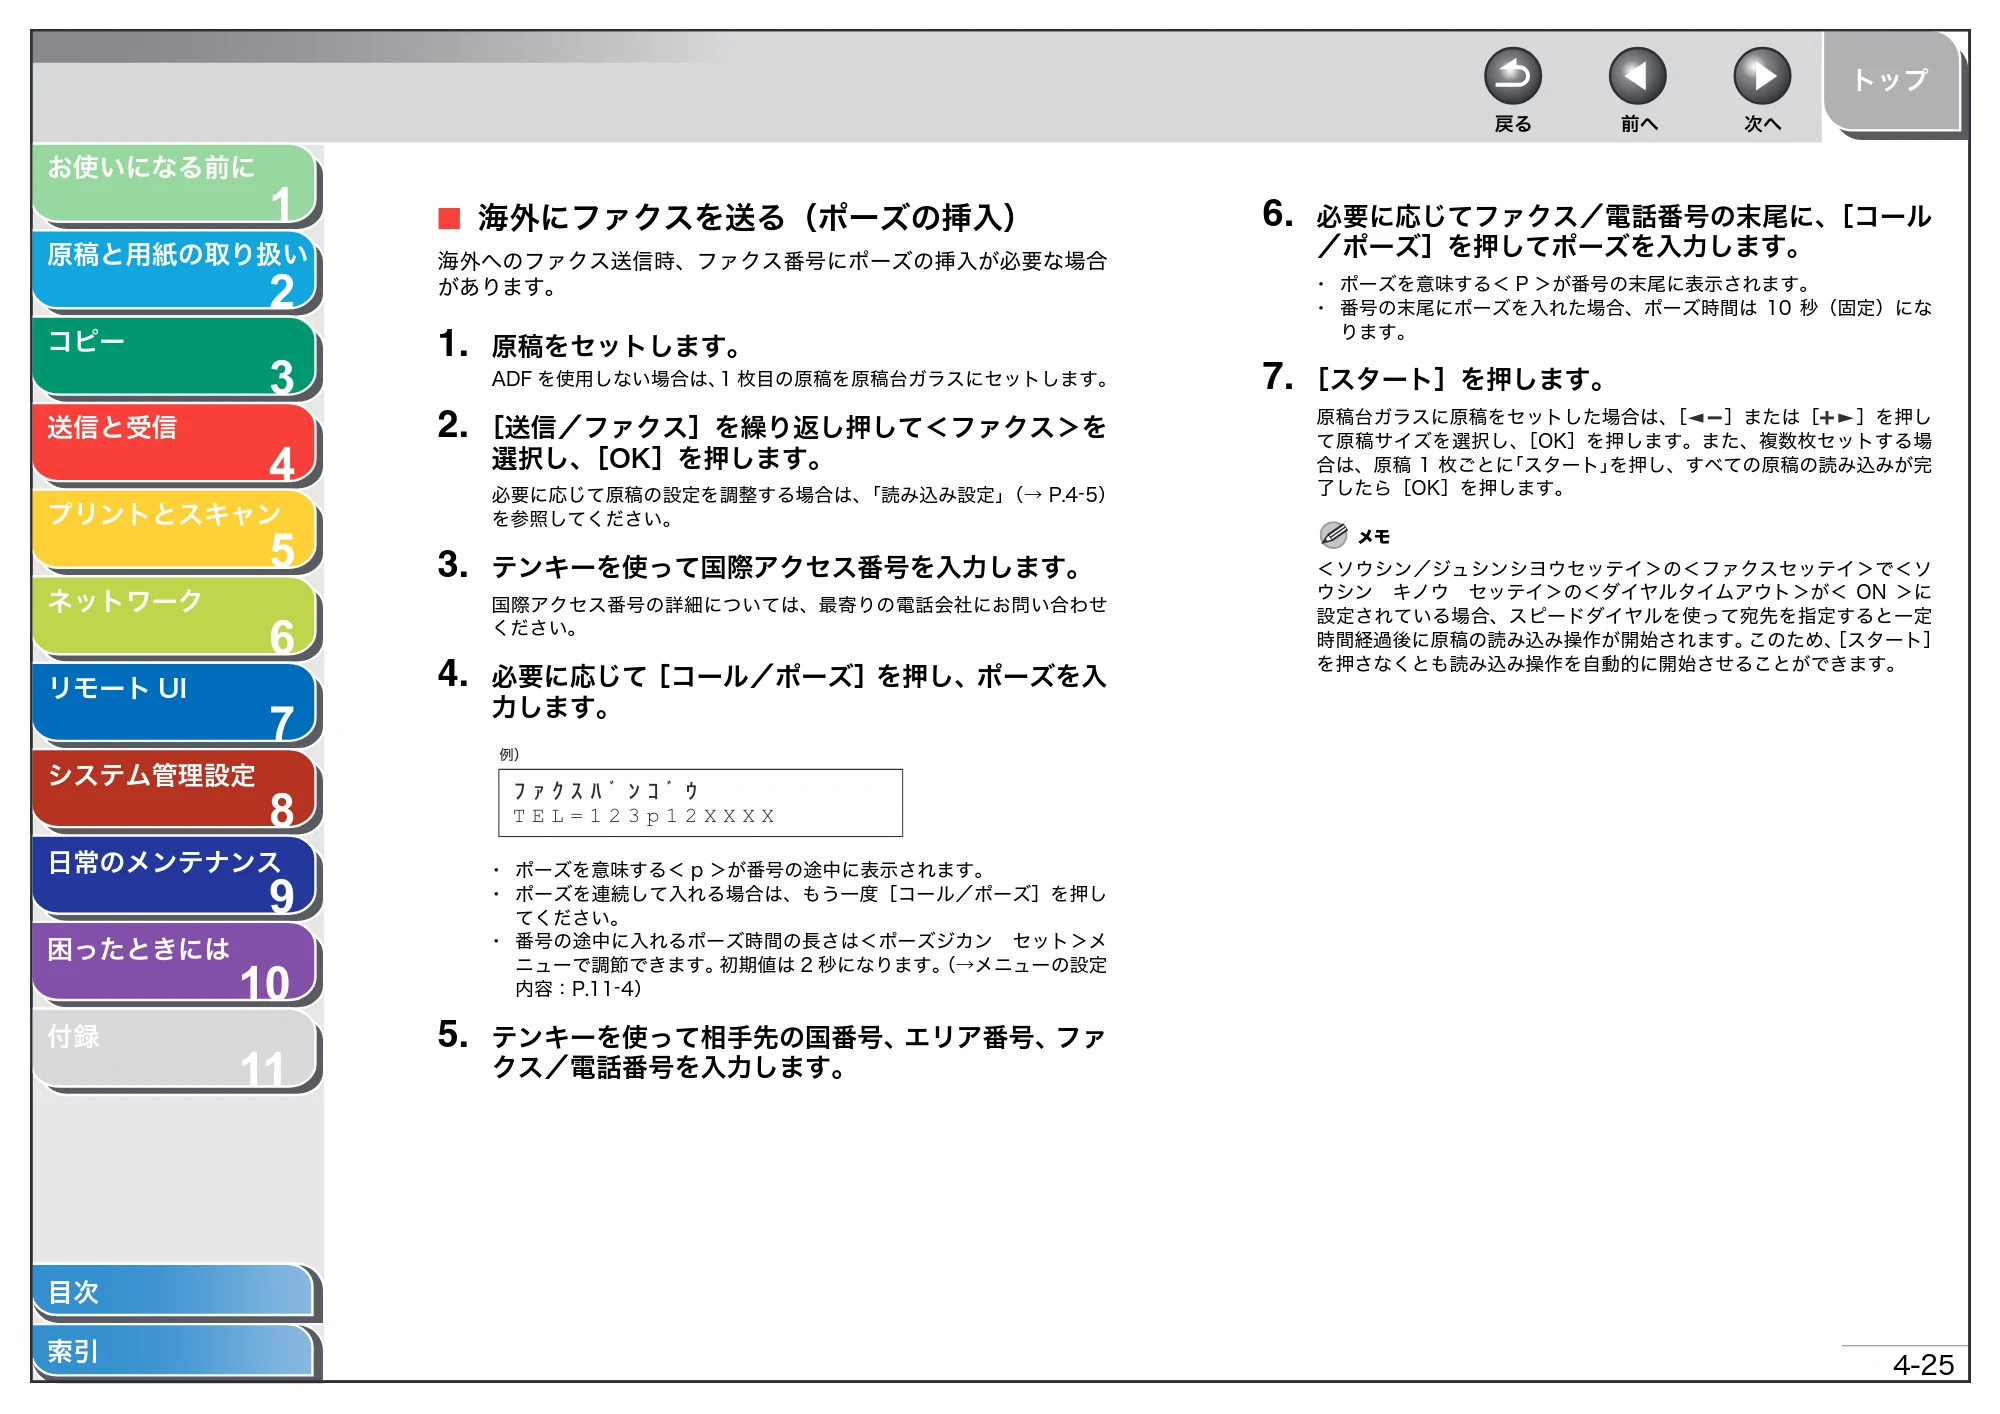Click step 1 text 原稿をセットします。

point(617,346)
